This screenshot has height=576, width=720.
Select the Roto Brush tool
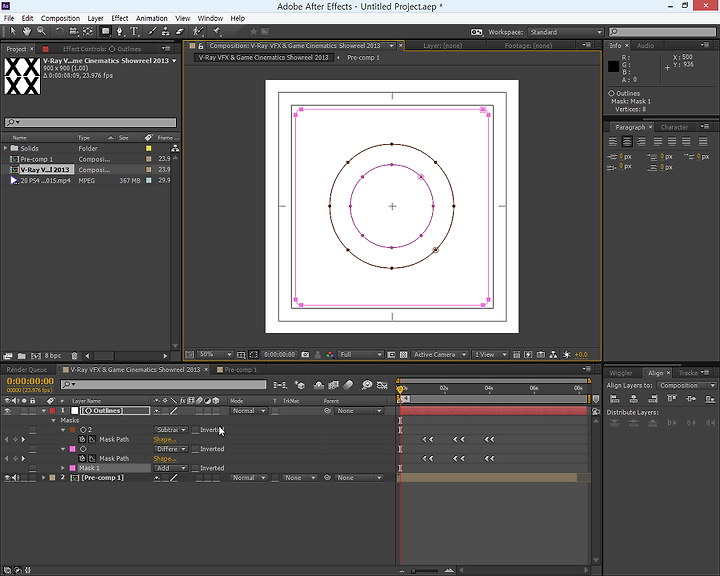pyautogui.click(x=198, y=31)
